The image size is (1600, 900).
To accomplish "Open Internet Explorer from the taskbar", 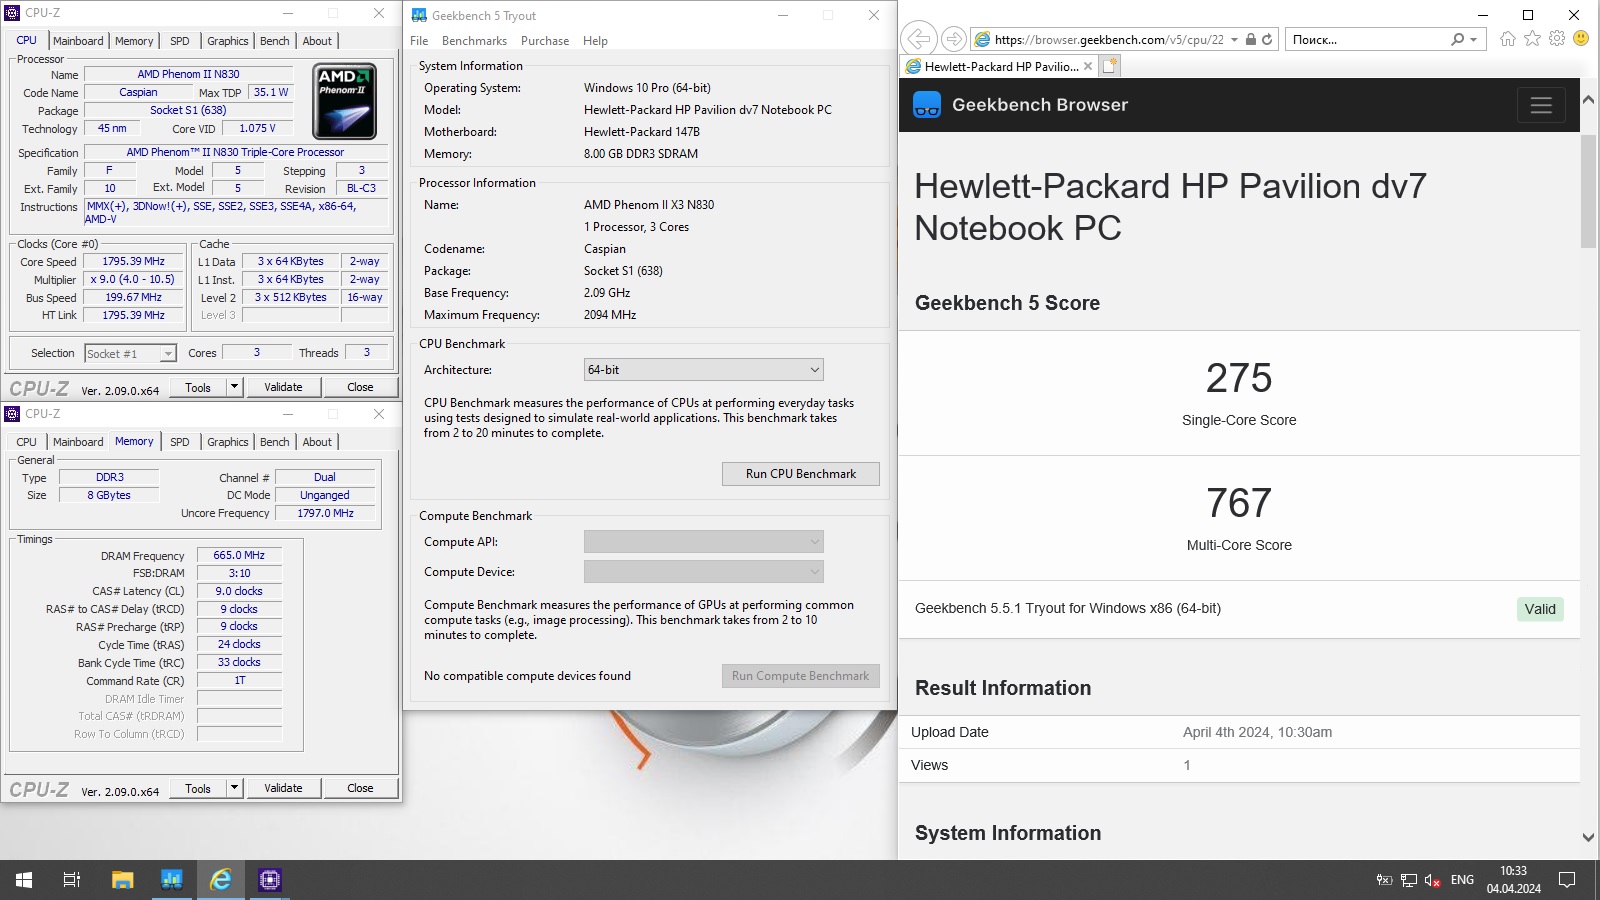I will coord(220,880).
